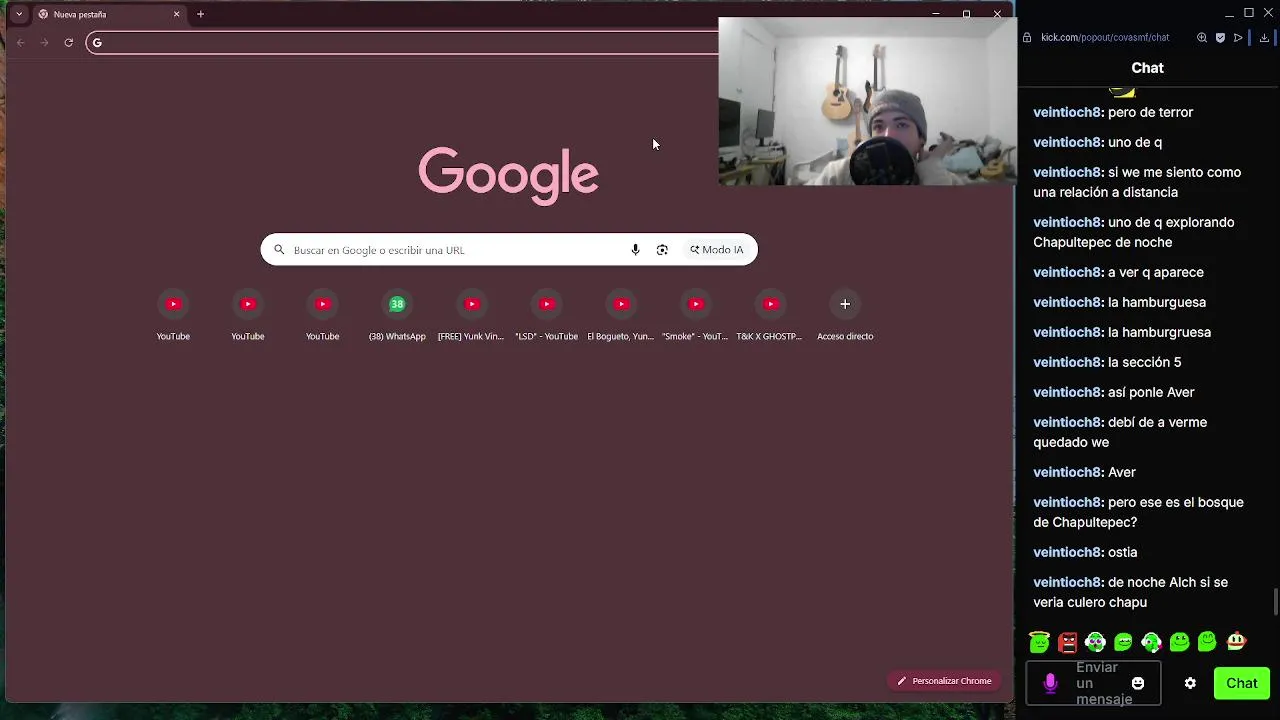This screenshot has height=720, width=1280.
Task: Insert the green frog smile emote
Action: (1179, 642)
